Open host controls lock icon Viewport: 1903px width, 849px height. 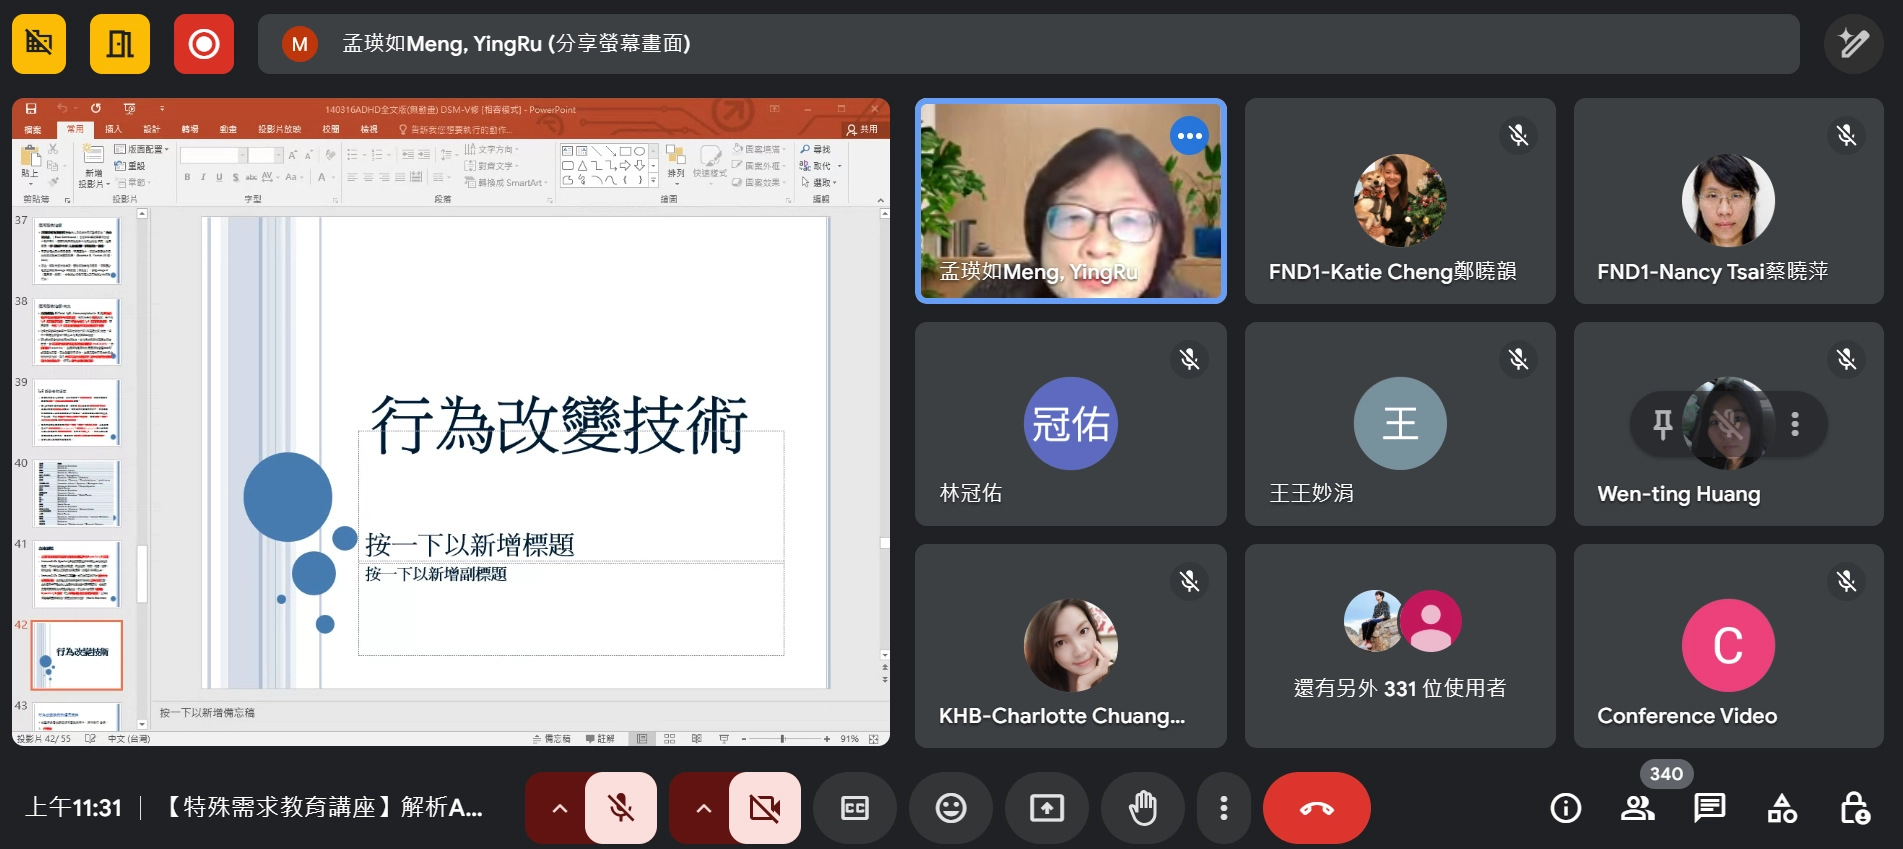coord(1854,808)
